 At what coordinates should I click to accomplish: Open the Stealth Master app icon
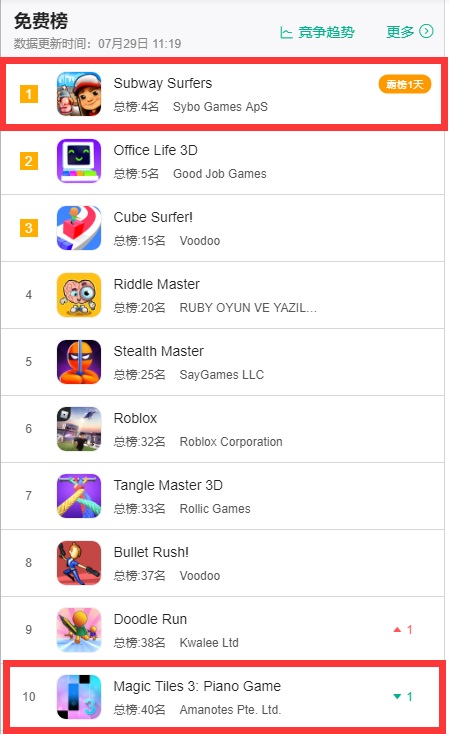point(79,362)
